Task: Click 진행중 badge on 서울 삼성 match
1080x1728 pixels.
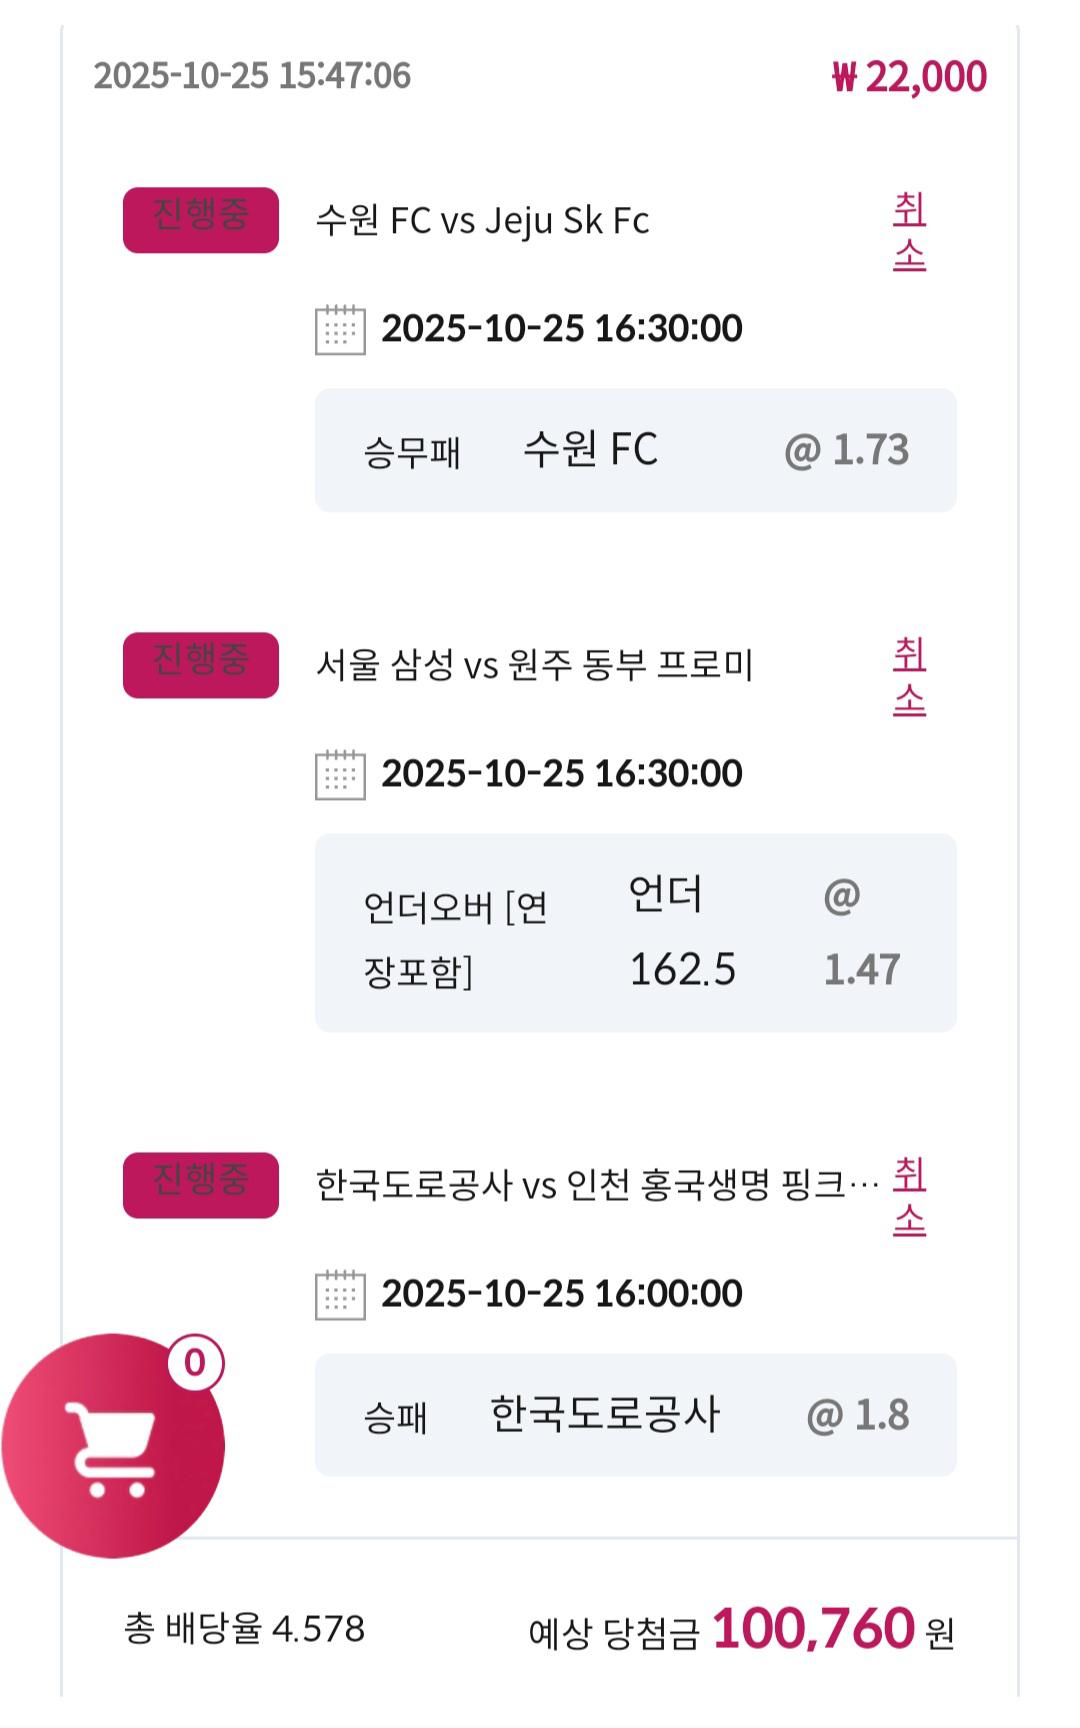Action: coord(200,665)
